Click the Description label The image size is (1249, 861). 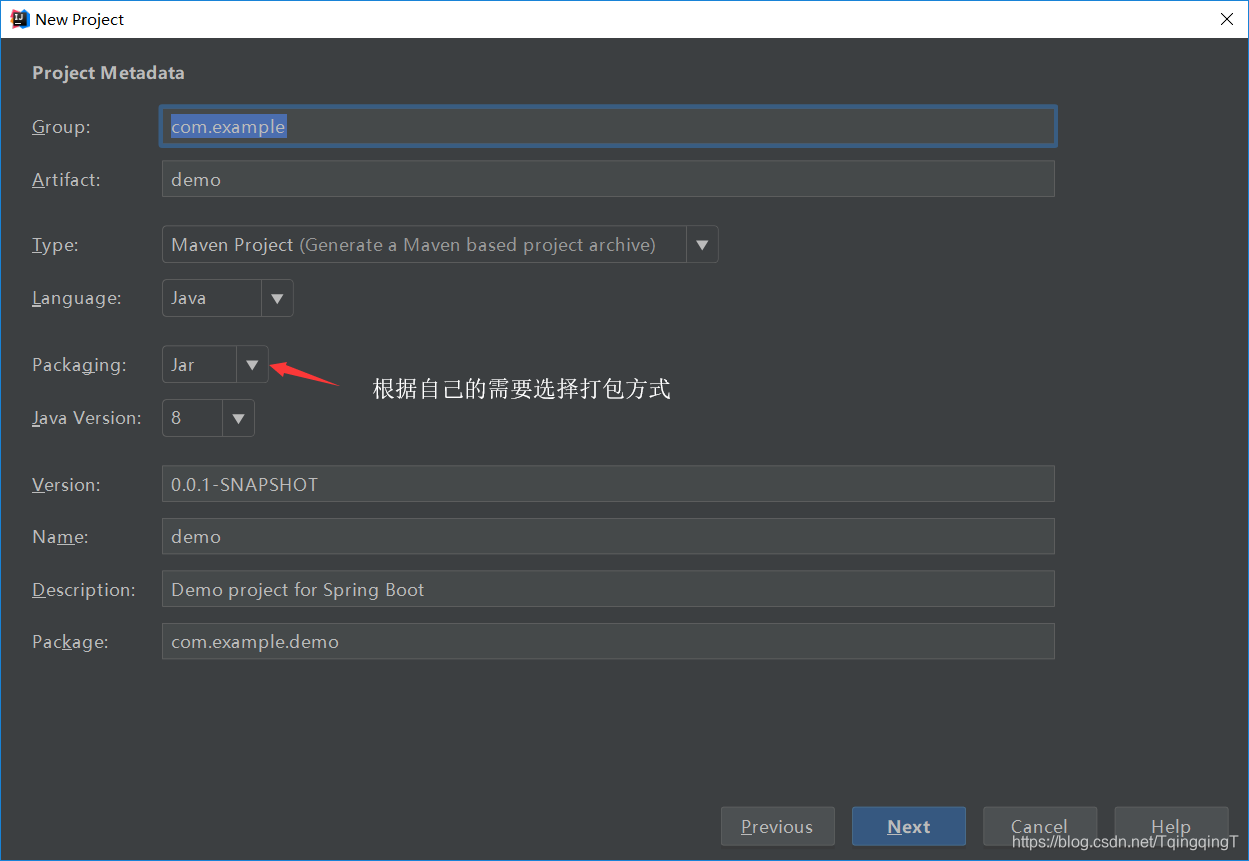(84, 590)
